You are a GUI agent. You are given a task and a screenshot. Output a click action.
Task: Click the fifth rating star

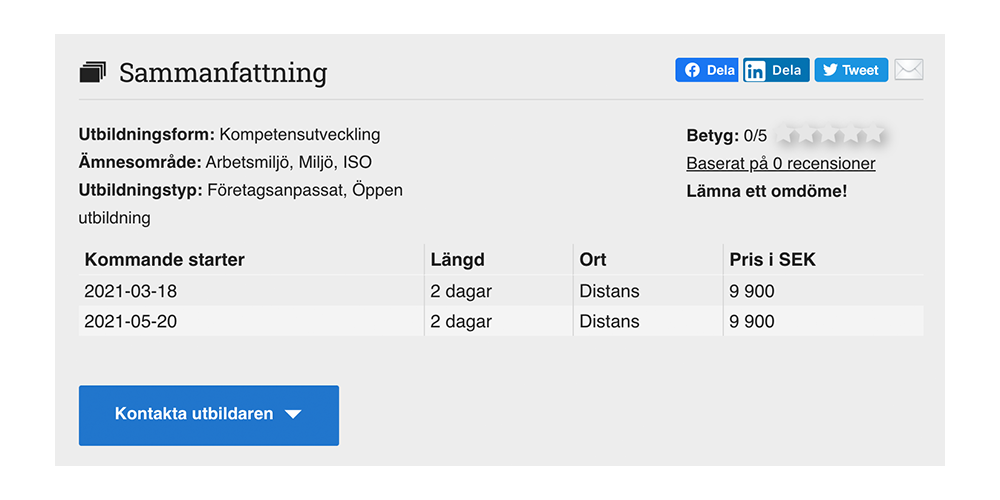[875, 135]
